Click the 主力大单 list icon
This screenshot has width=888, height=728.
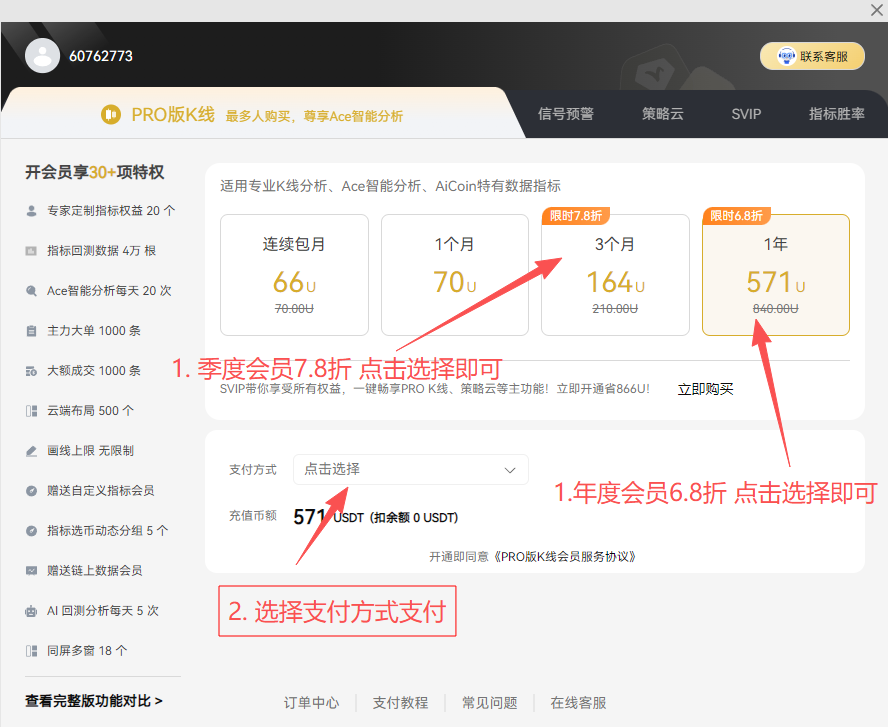[x=33, y=331]
